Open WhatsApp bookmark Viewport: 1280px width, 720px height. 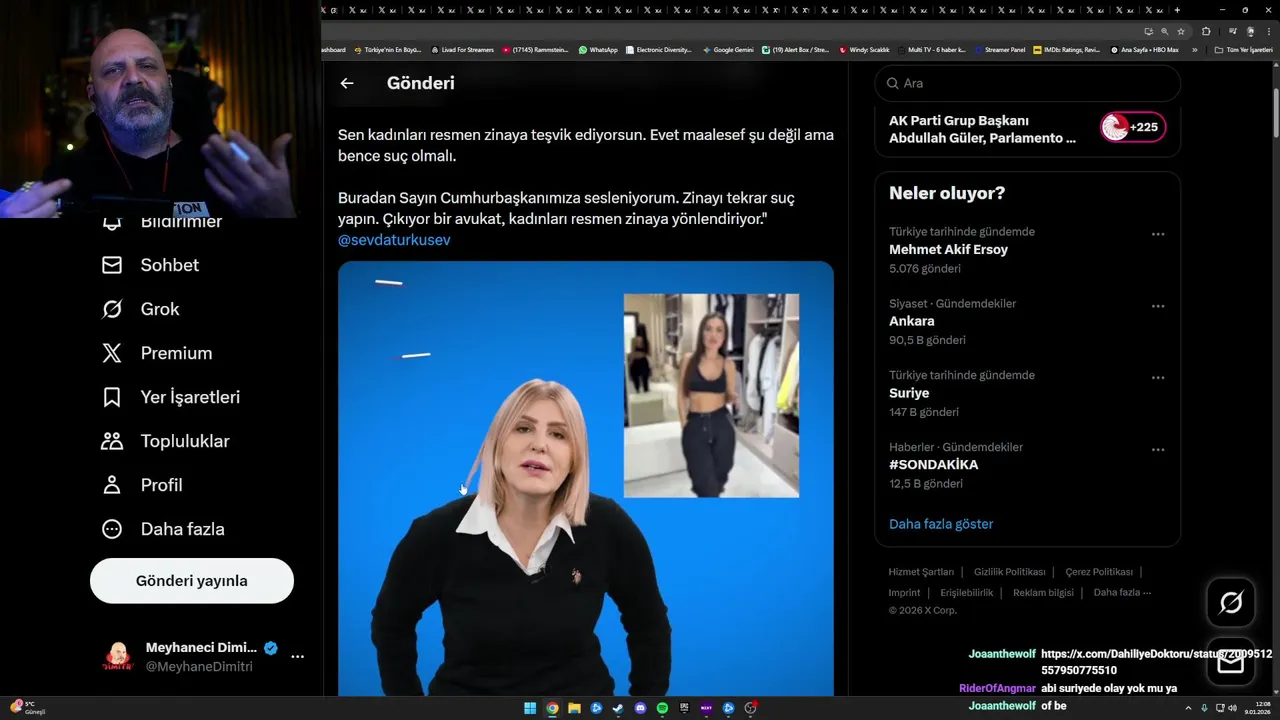598,49
